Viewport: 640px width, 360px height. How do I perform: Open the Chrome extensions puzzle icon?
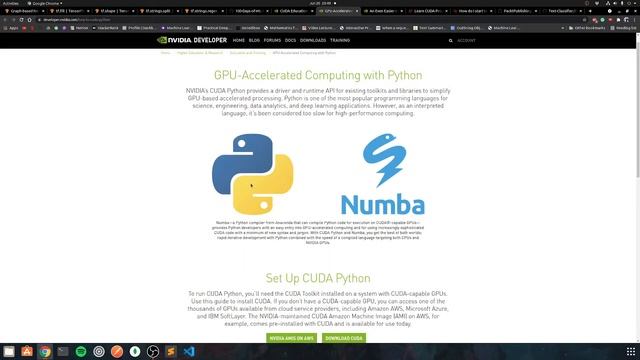[618, 20]
